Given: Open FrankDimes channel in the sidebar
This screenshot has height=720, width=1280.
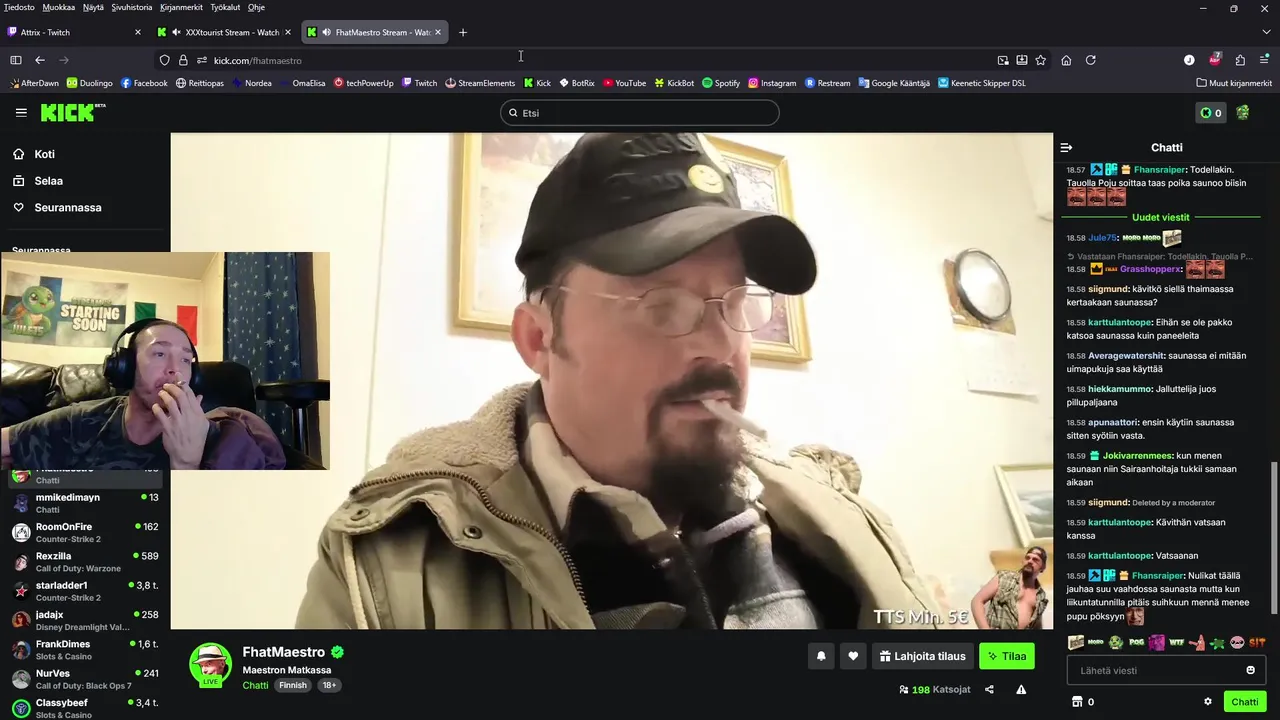Looking at the screenshot, I should (x=85, y=650).
